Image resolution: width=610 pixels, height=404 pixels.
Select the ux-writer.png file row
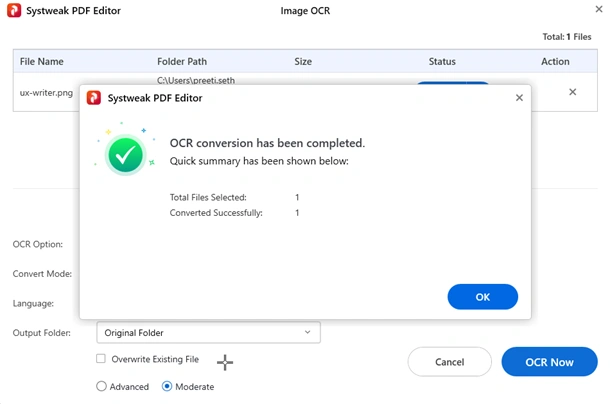[46, 93]
